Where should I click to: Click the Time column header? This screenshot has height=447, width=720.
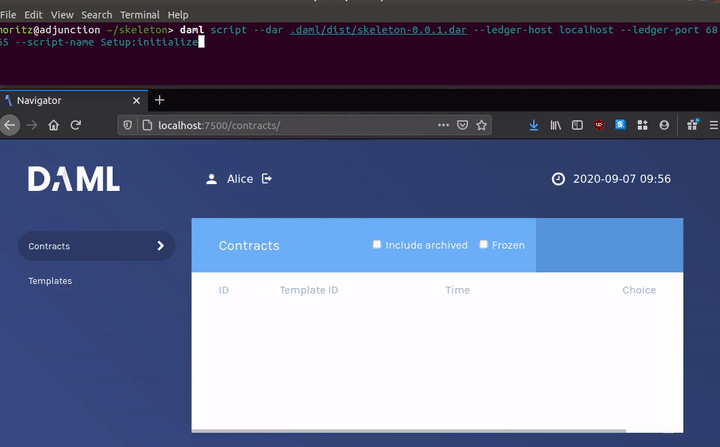tap(457, 290)
